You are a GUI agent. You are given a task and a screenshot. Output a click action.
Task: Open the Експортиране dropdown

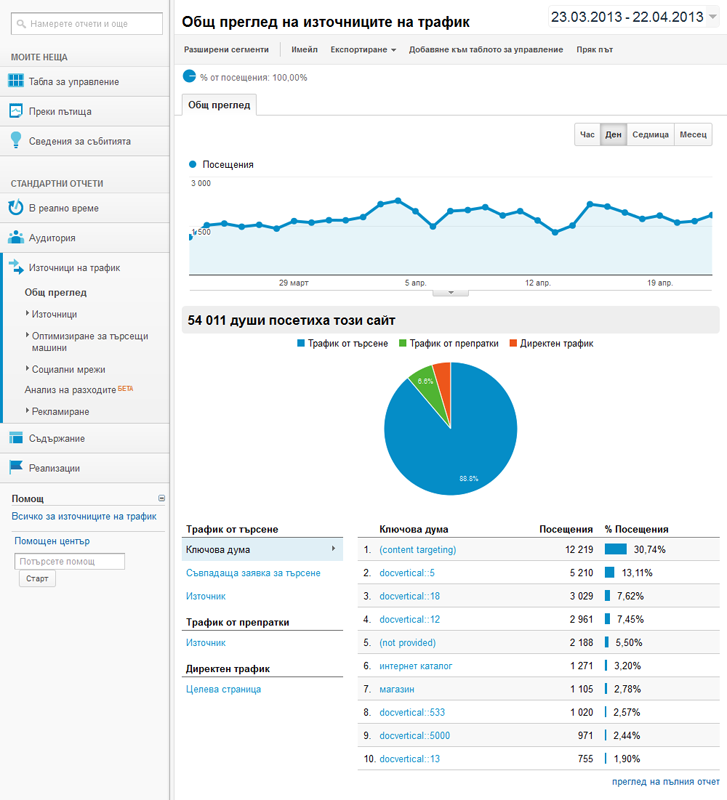pyautogui.click(x=363, y=49)
